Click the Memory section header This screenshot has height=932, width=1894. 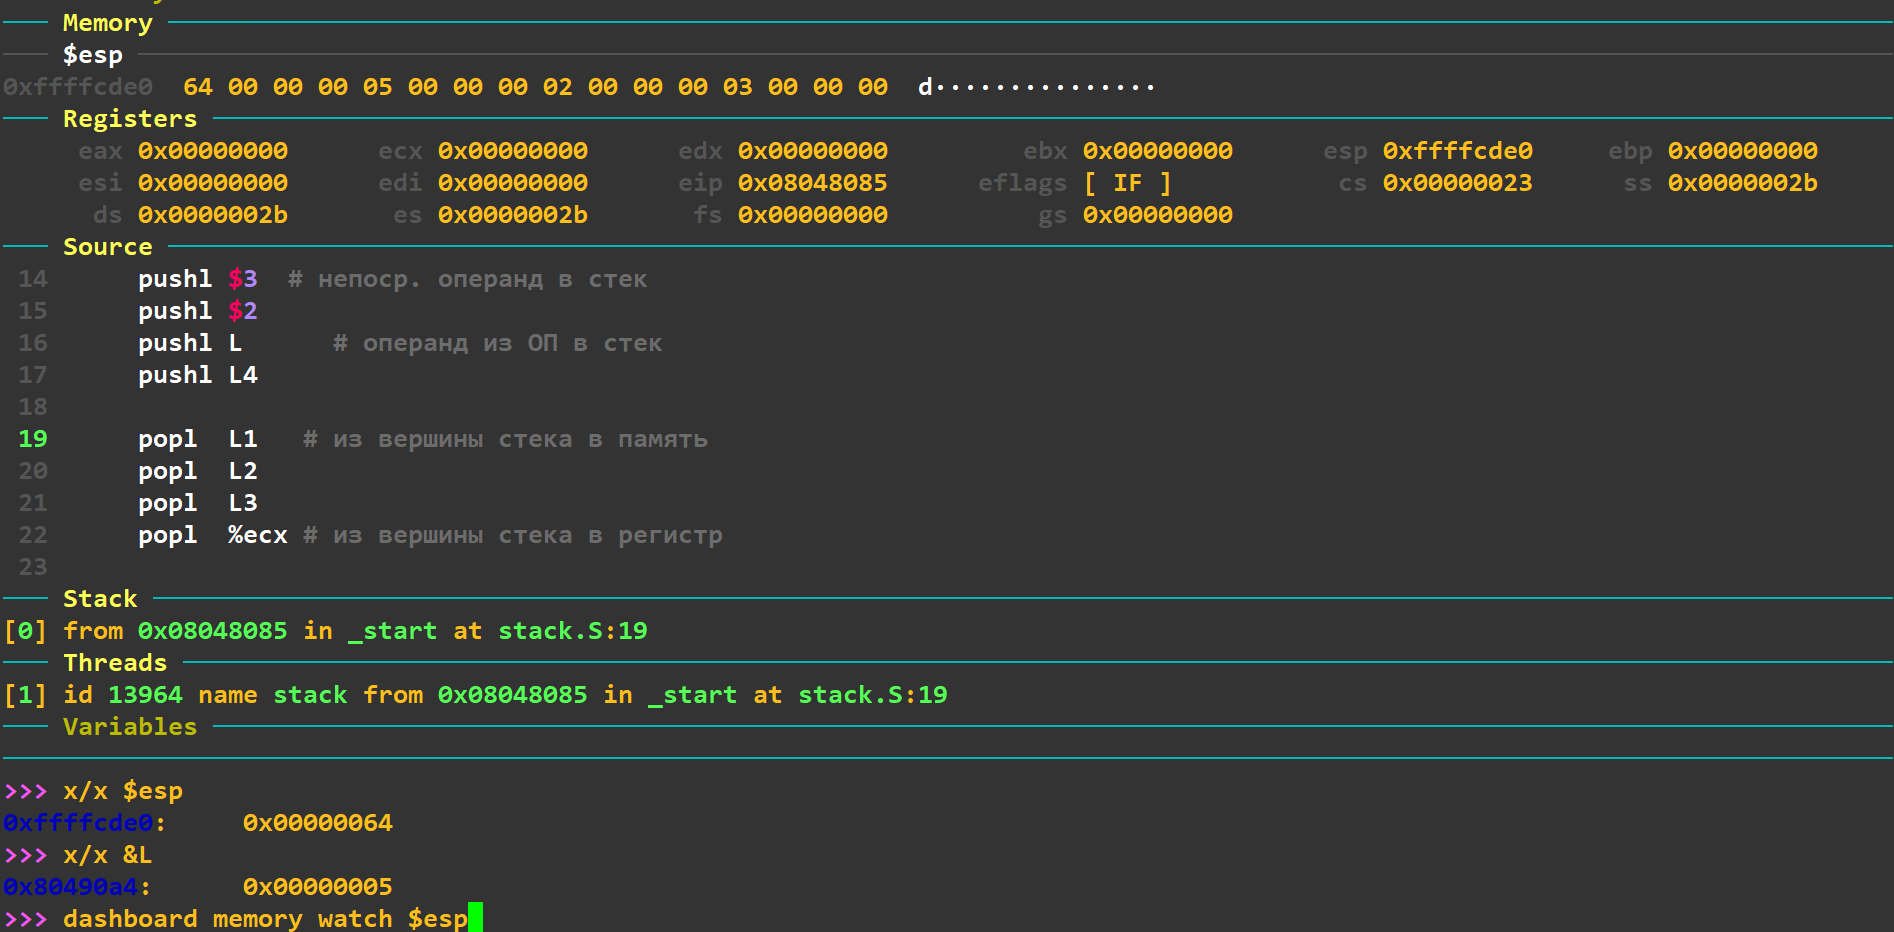pyautogui.click(x=107, y=23)
